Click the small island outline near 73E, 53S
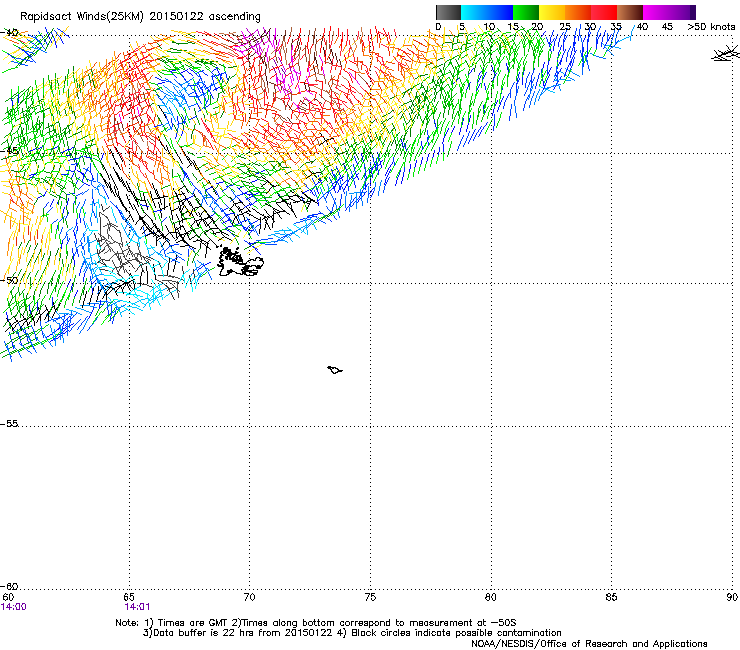This screenshot has width=740, height=650. point(335,370)
